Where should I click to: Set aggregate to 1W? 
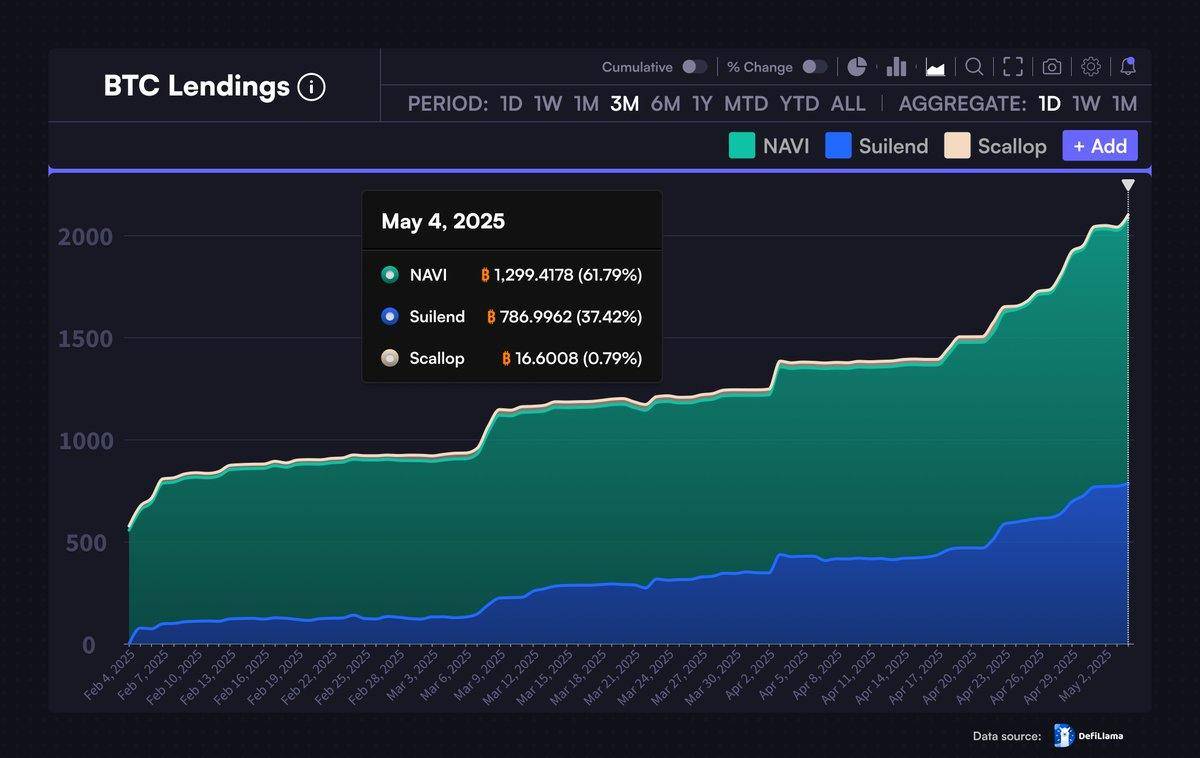tap(1086, 104)
